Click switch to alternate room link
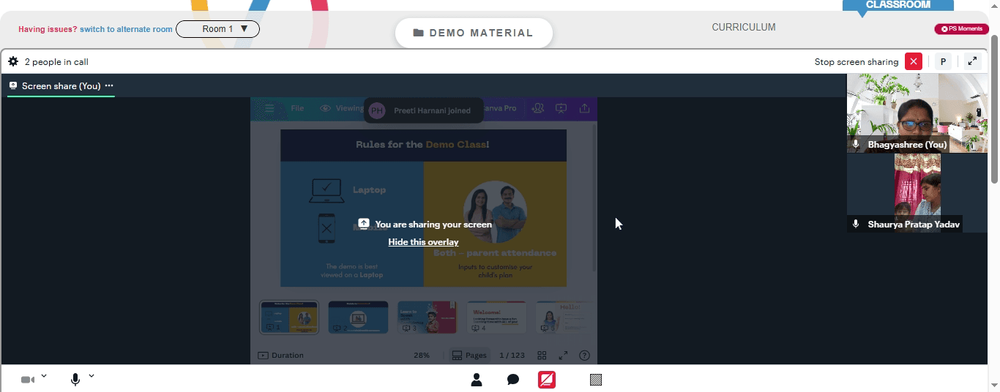 [x=126, y=29]
